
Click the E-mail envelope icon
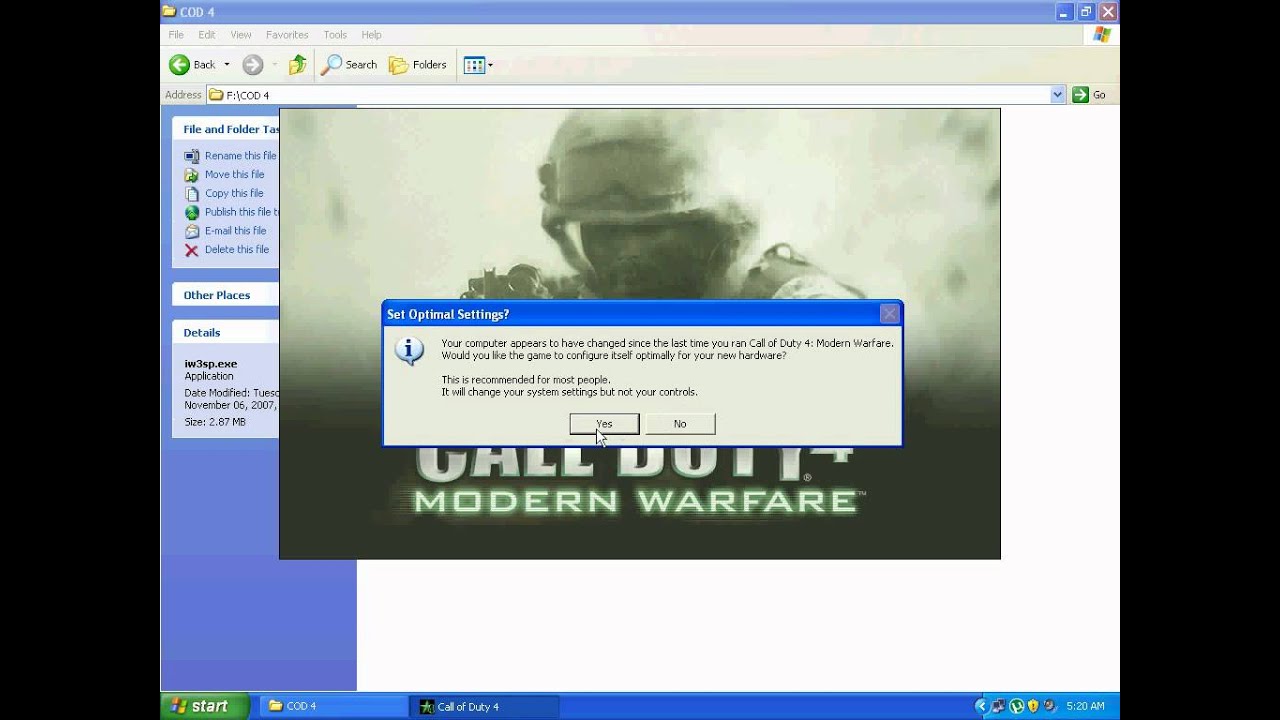[192, 231]
